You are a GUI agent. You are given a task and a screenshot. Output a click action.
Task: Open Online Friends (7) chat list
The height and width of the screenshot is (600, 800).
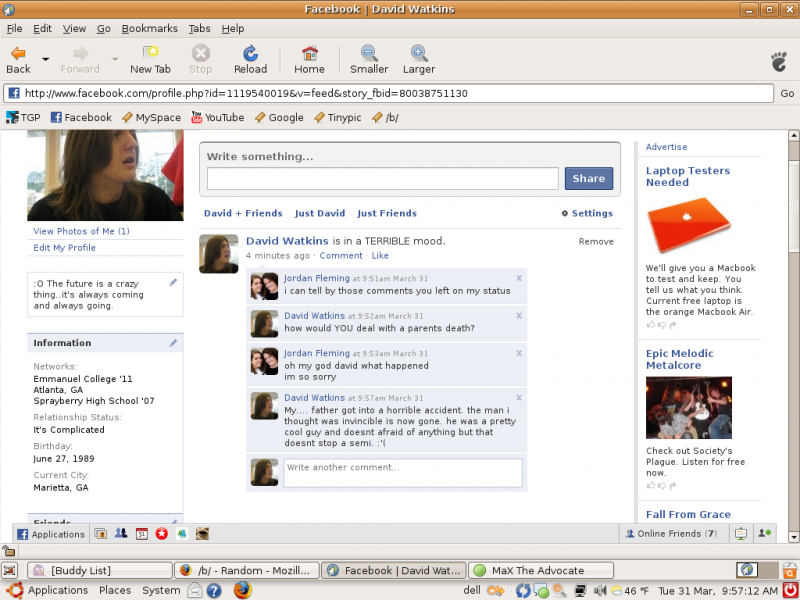coord(671,534)
